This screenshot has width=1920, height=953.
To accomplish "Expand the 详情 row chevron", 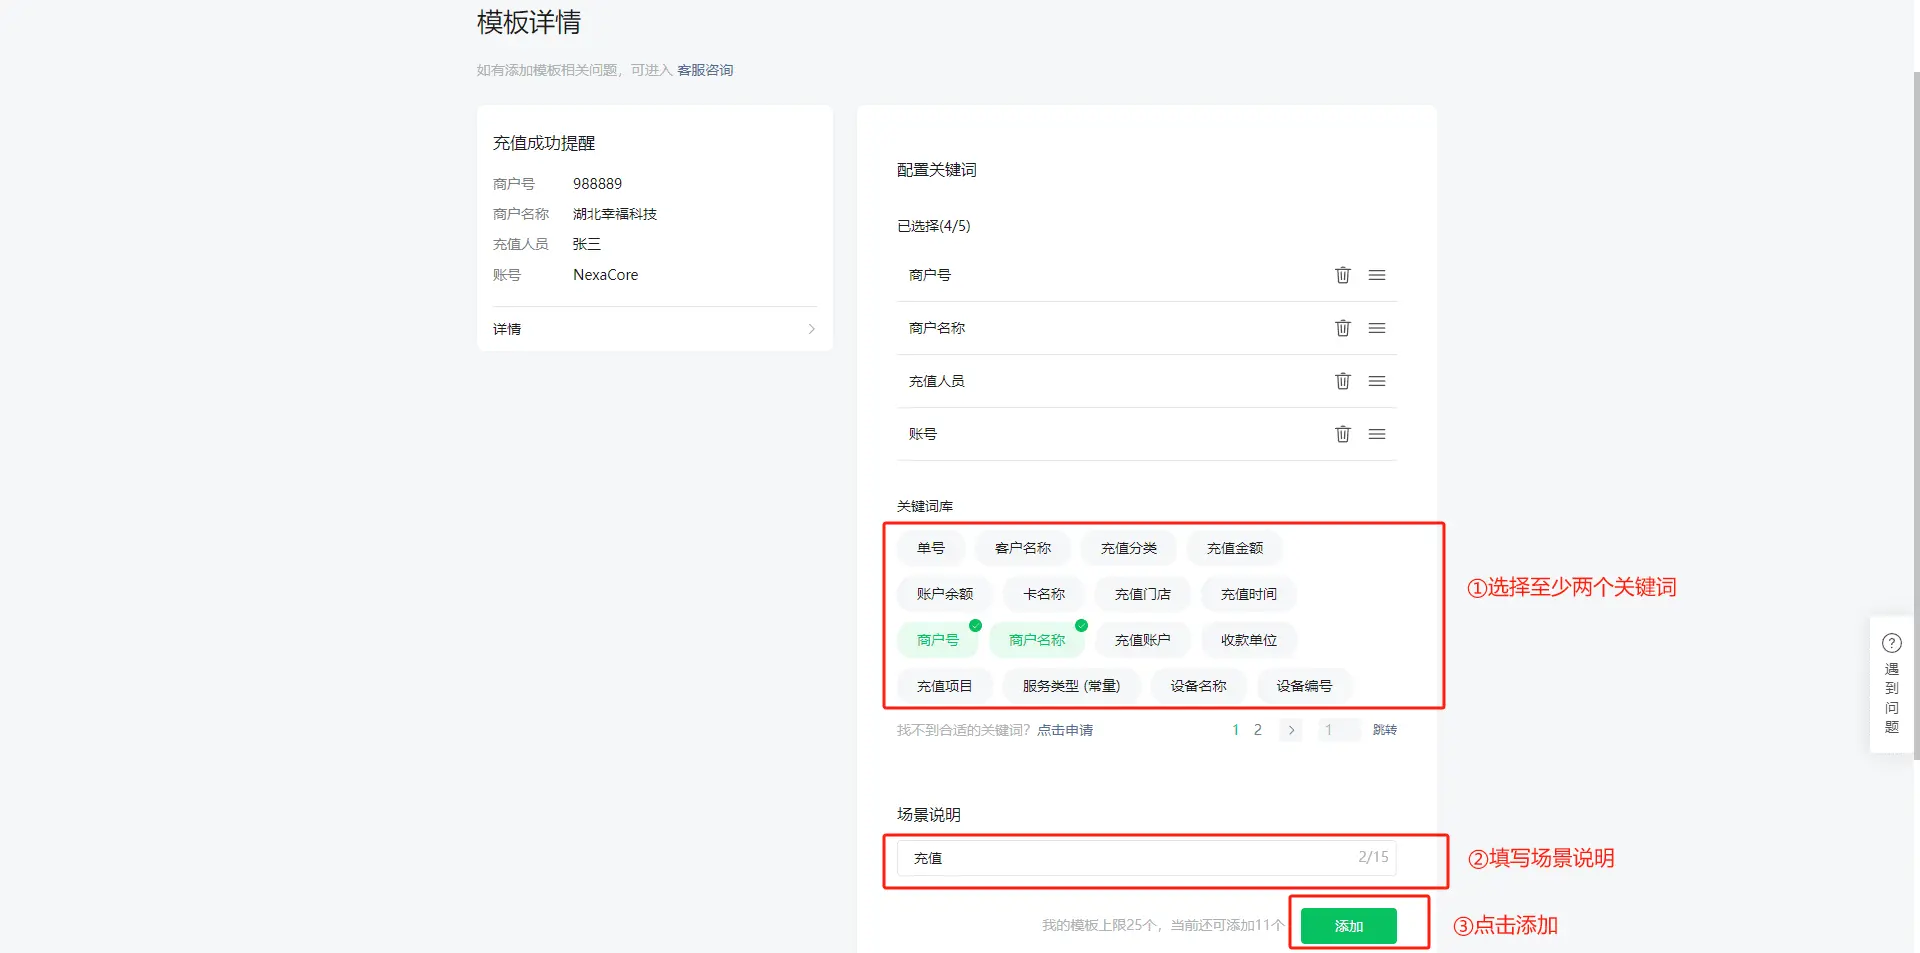I will pos(811,329).
